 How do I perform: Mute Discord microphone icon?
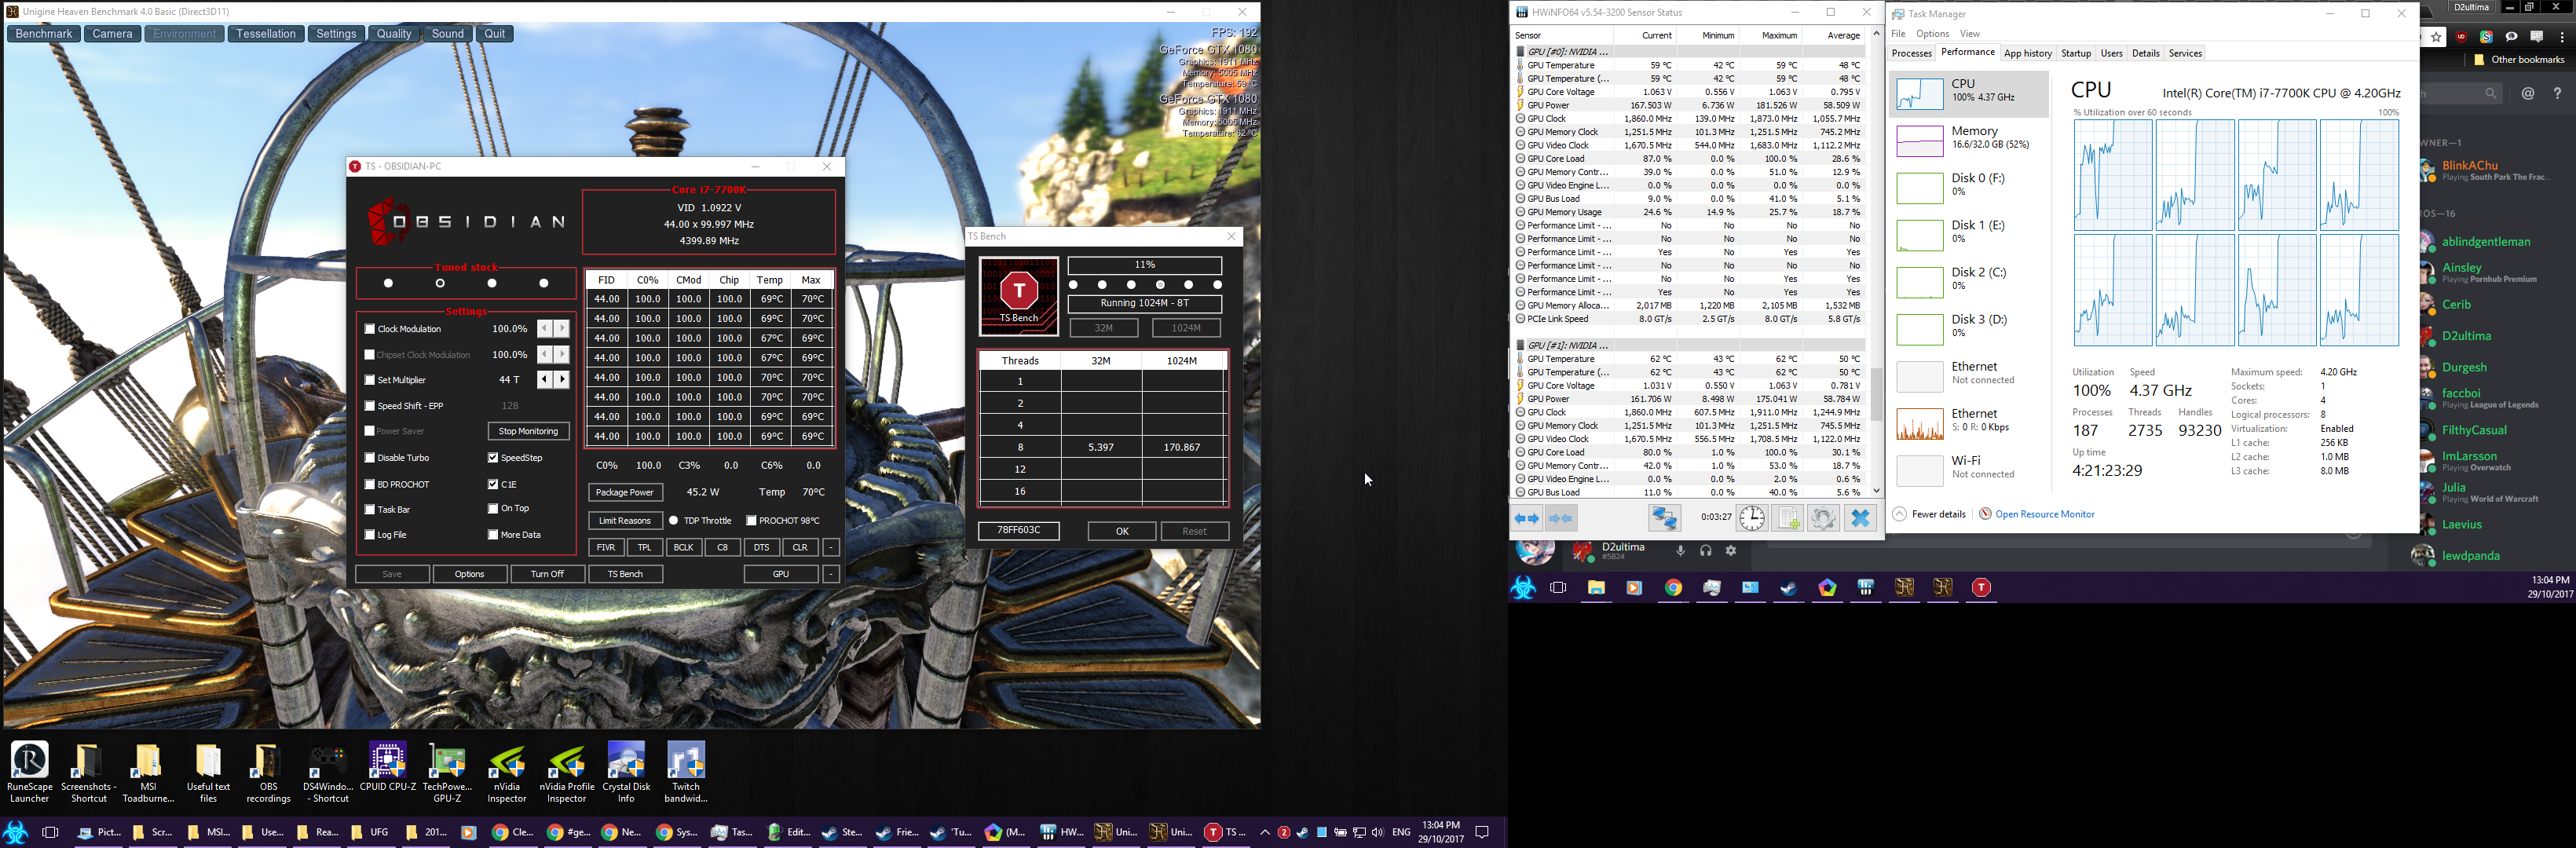(1681, 551)
